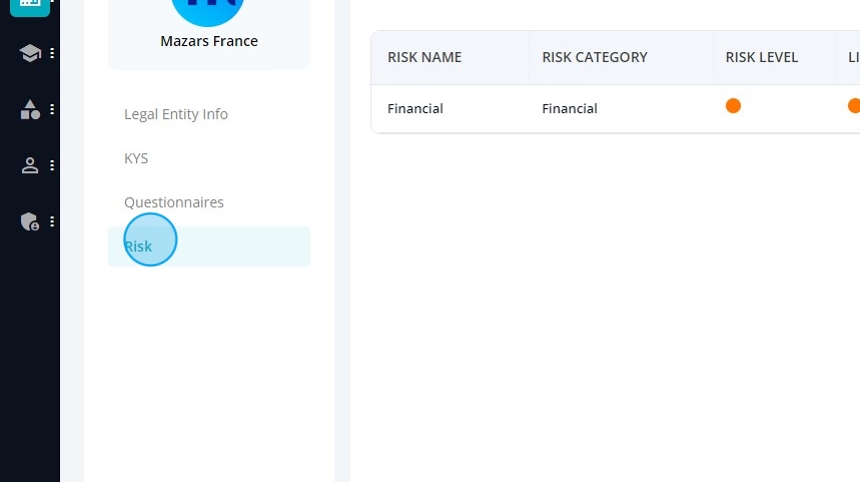Image resolution: width=860 pixels, height=482 pixels.
Task: Open the three-dot menu next to shield icon
Action: pyautogui.click(x=52, y=222)
